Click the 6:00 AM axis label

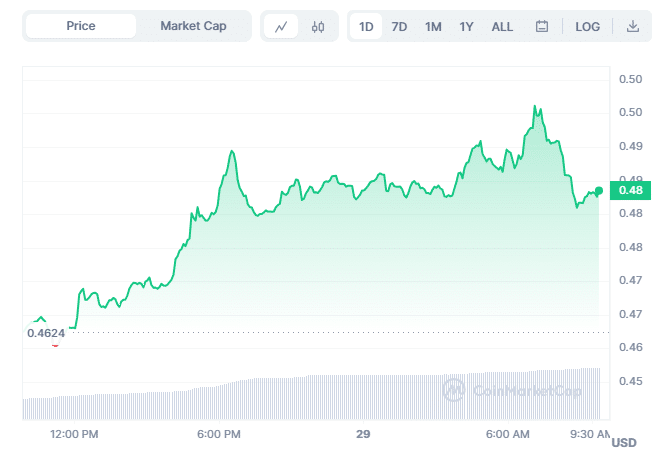pos(508,434)
